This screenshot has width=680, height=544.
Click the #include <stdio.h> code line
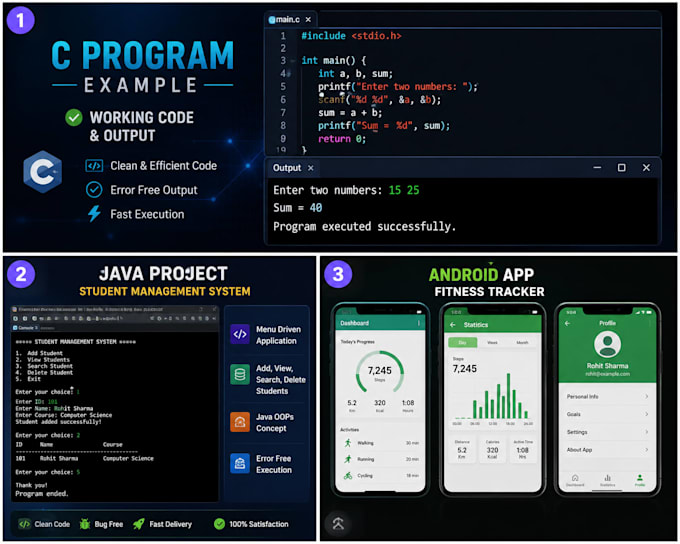point(351,36)
